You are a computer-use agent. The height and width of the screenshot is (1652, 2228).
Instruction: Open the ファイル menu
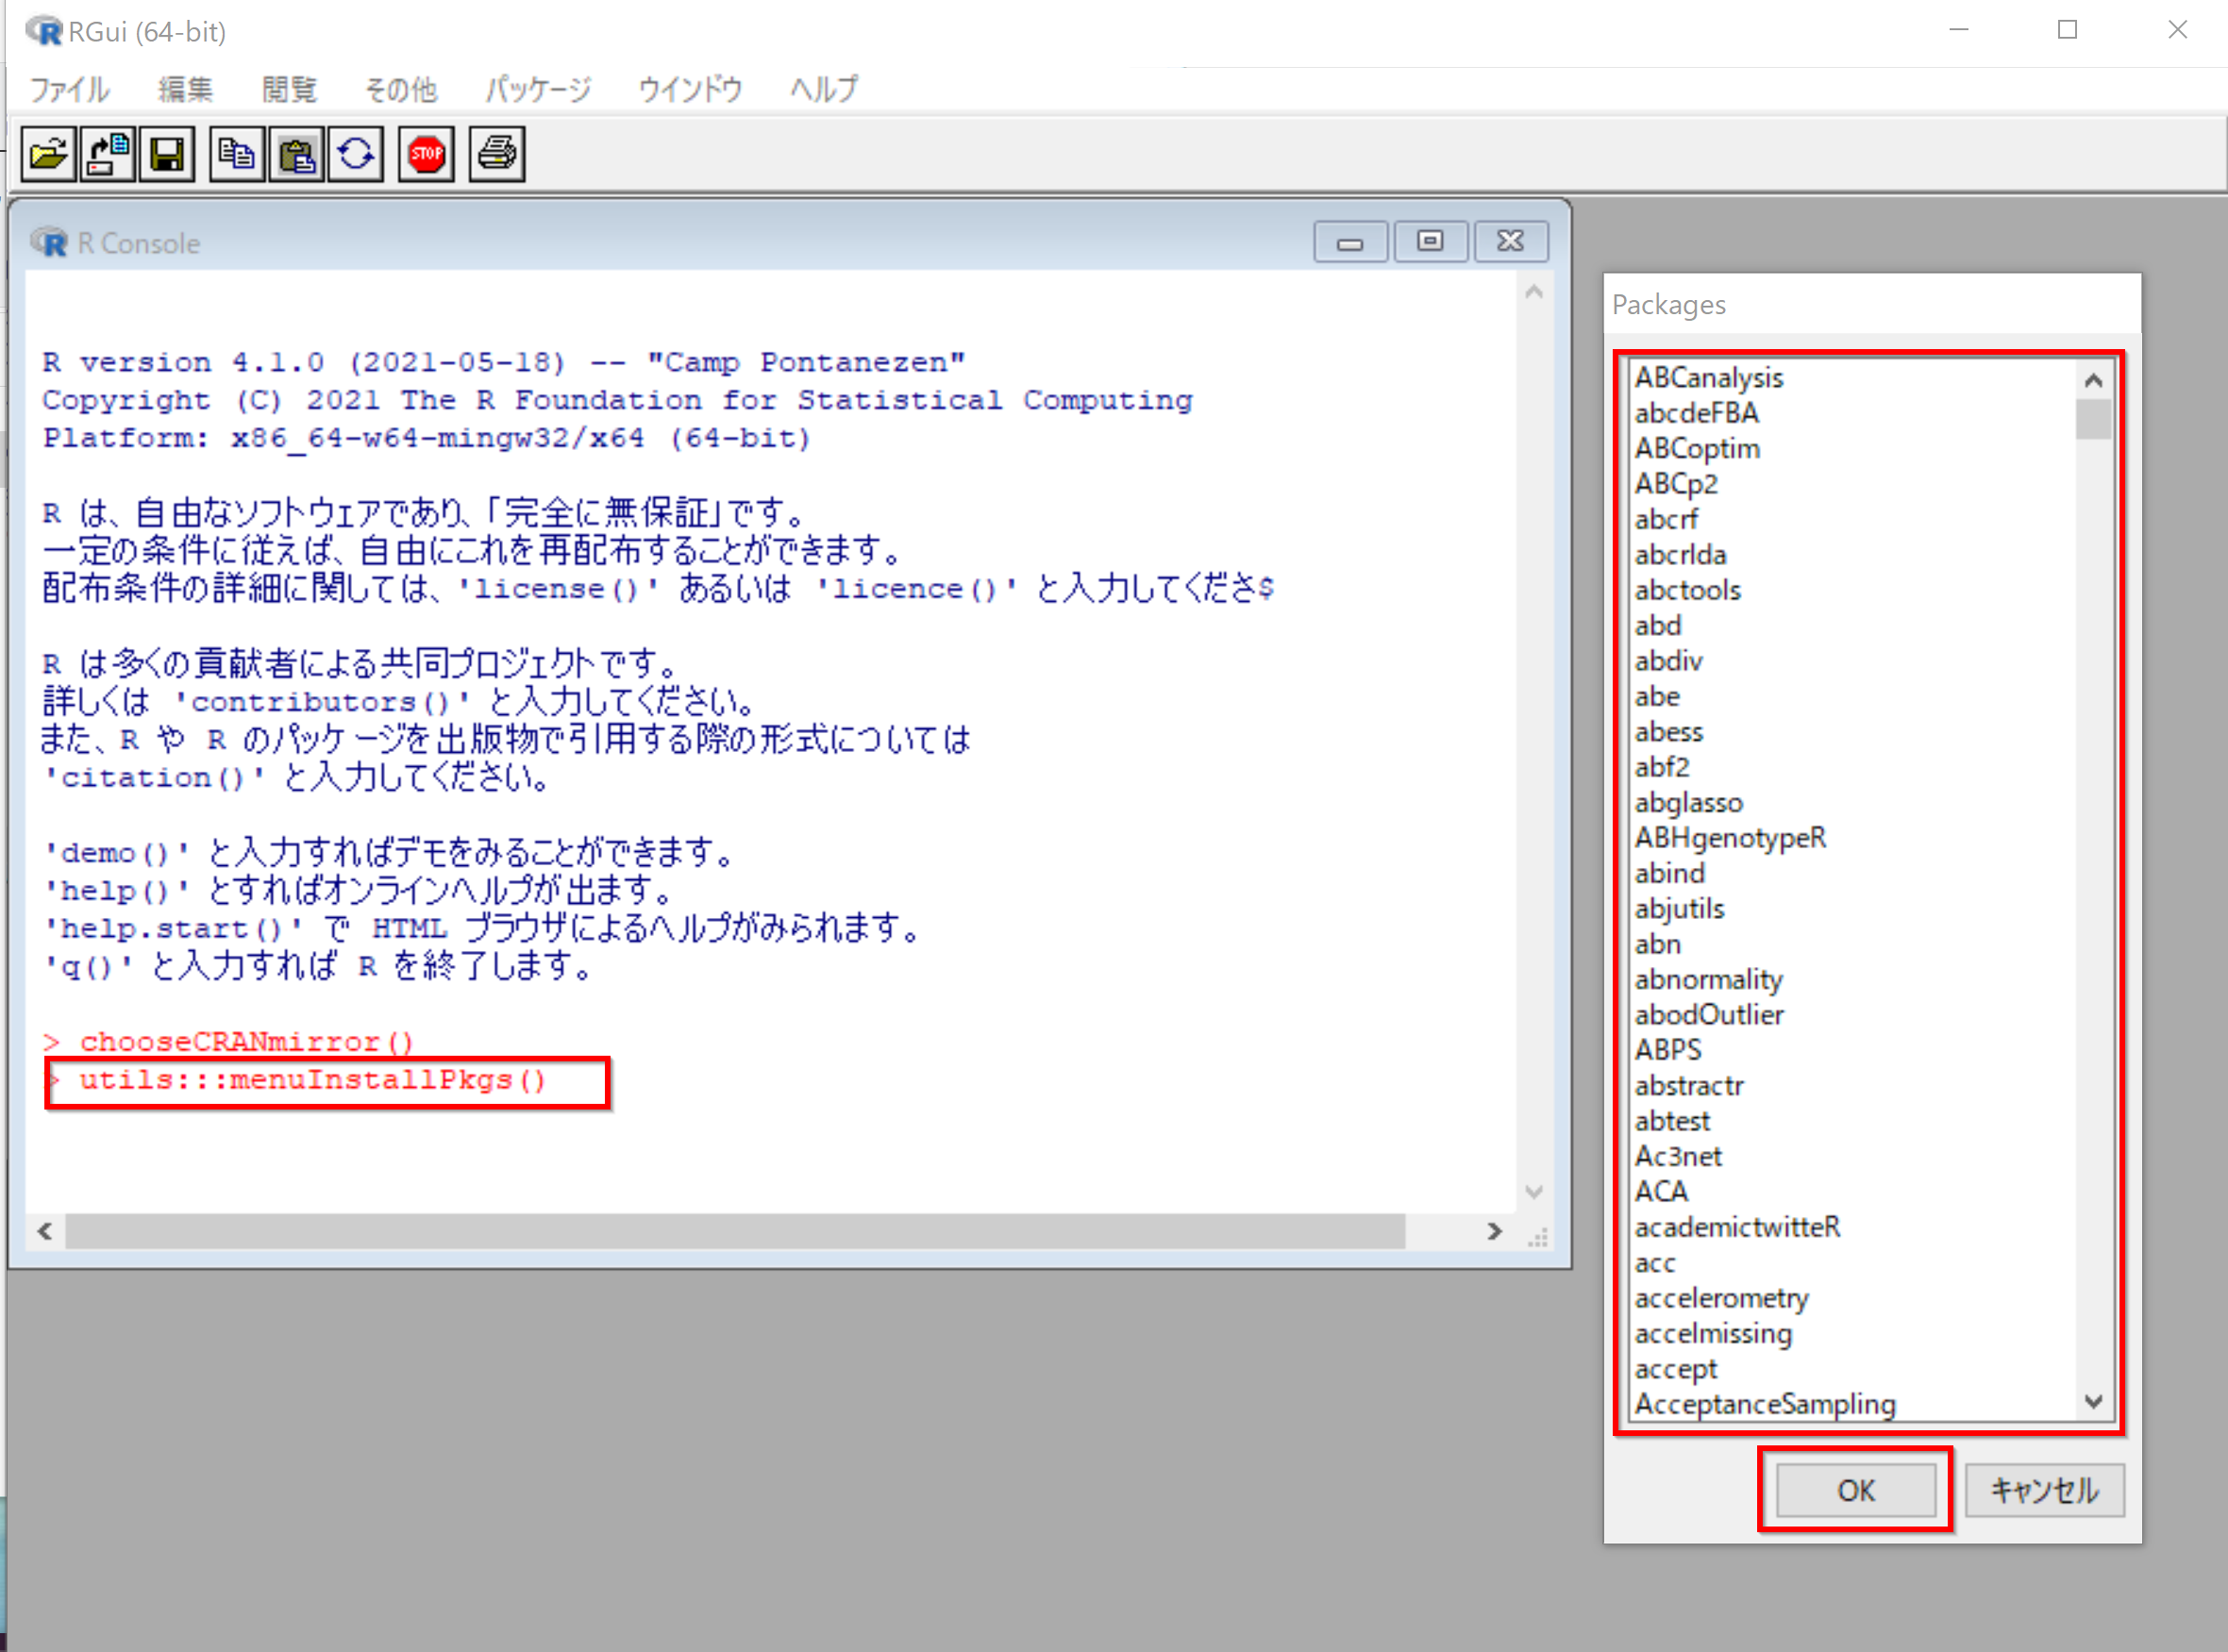[x=69, y=90]
